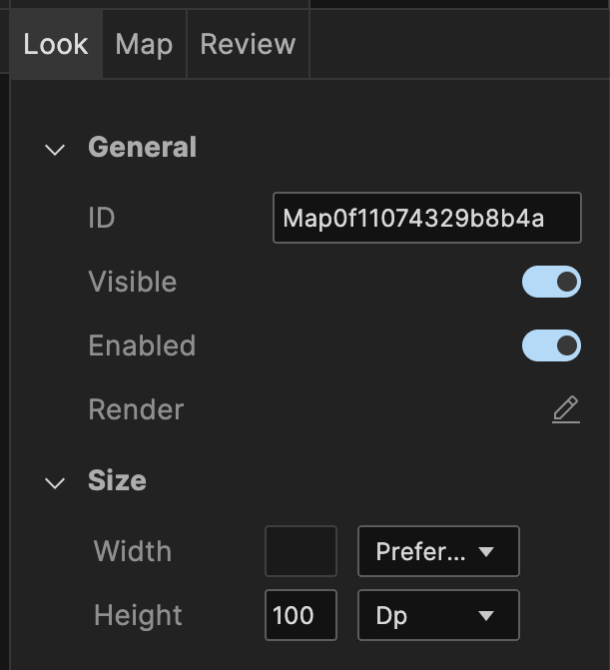Image resolution: width=610 pixels, height=670 pixels.
Task: Collapse the Size section chevron
Action: 55,483
